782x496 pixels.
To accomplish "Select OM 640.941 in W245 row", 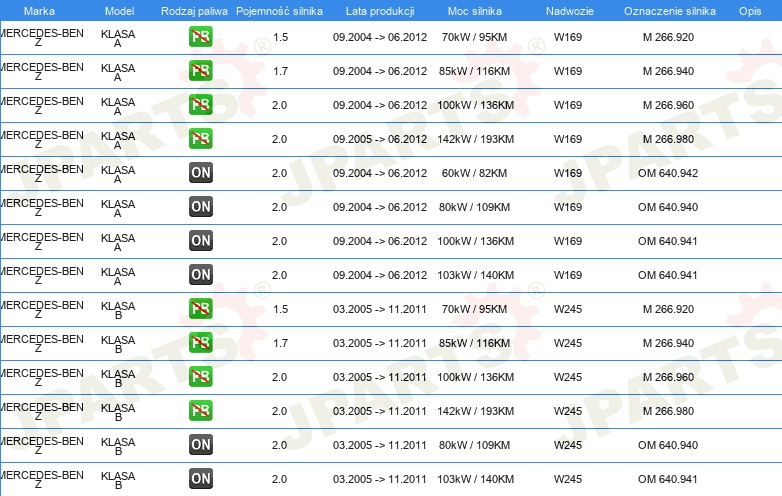I will (668, 479).
